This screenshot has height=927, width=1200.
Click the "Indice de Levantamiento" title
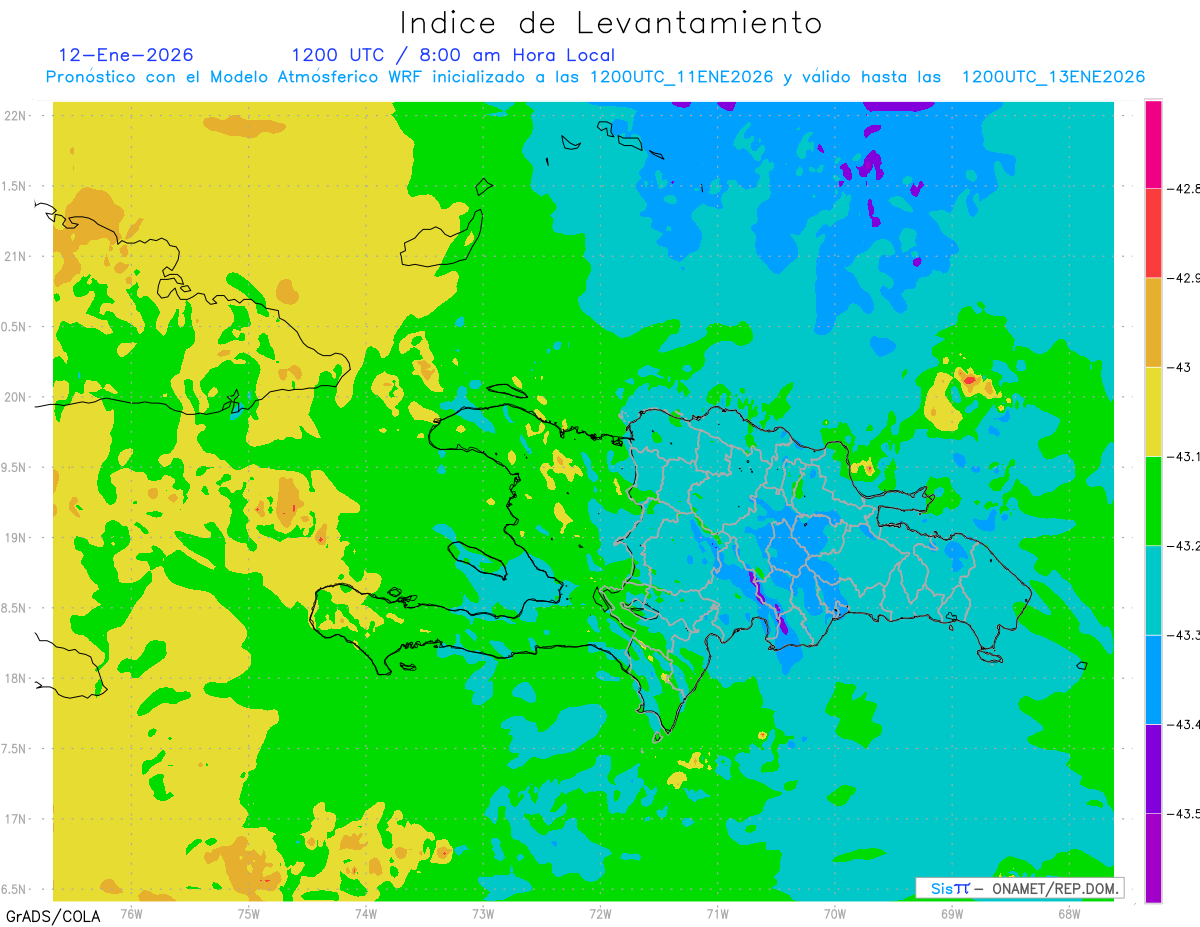pos(611,23)
